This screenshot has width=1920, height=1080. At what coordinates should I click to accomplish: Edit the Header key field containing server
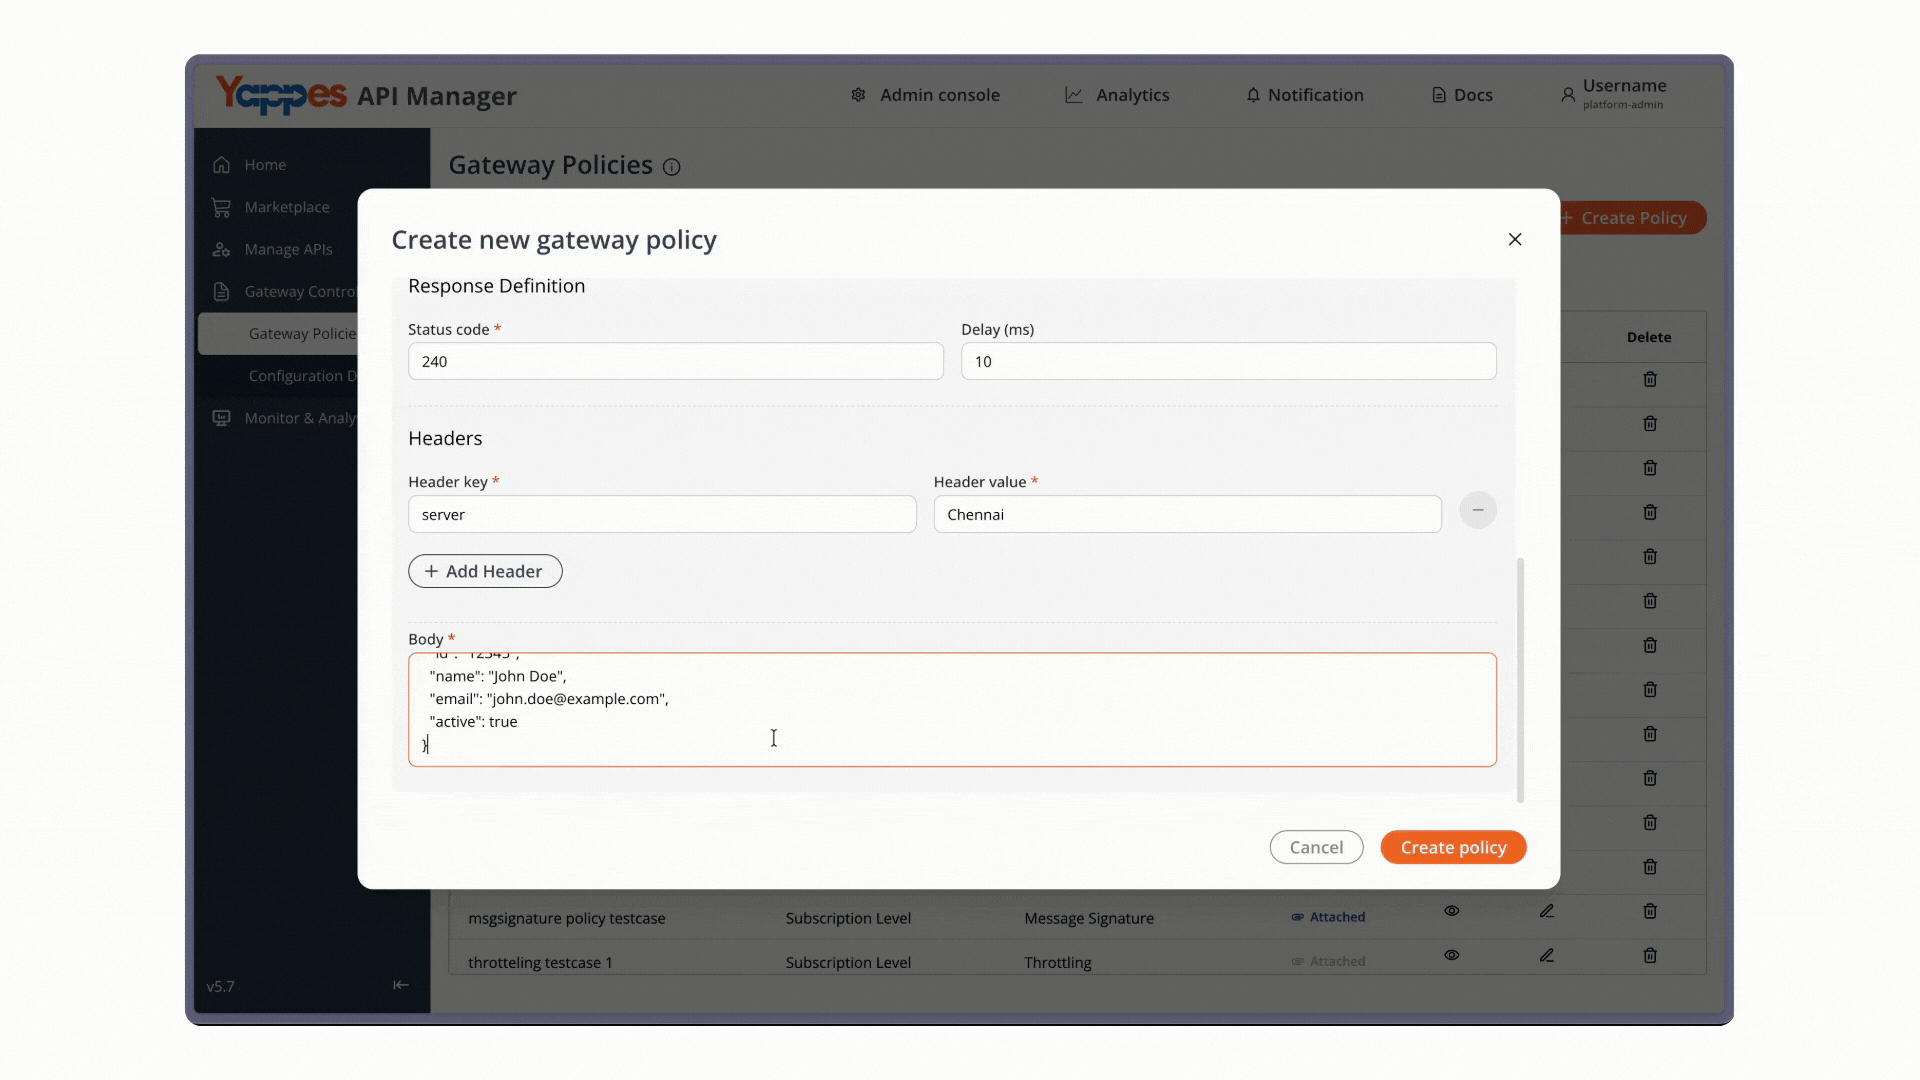tap(662, 514)
